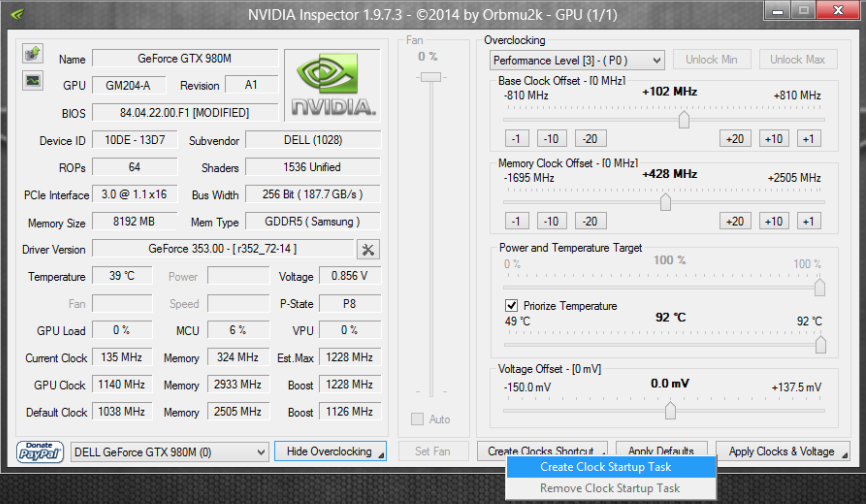
Task: Toggle the Priorize Temperature checkbox
Action: (511, 305)
